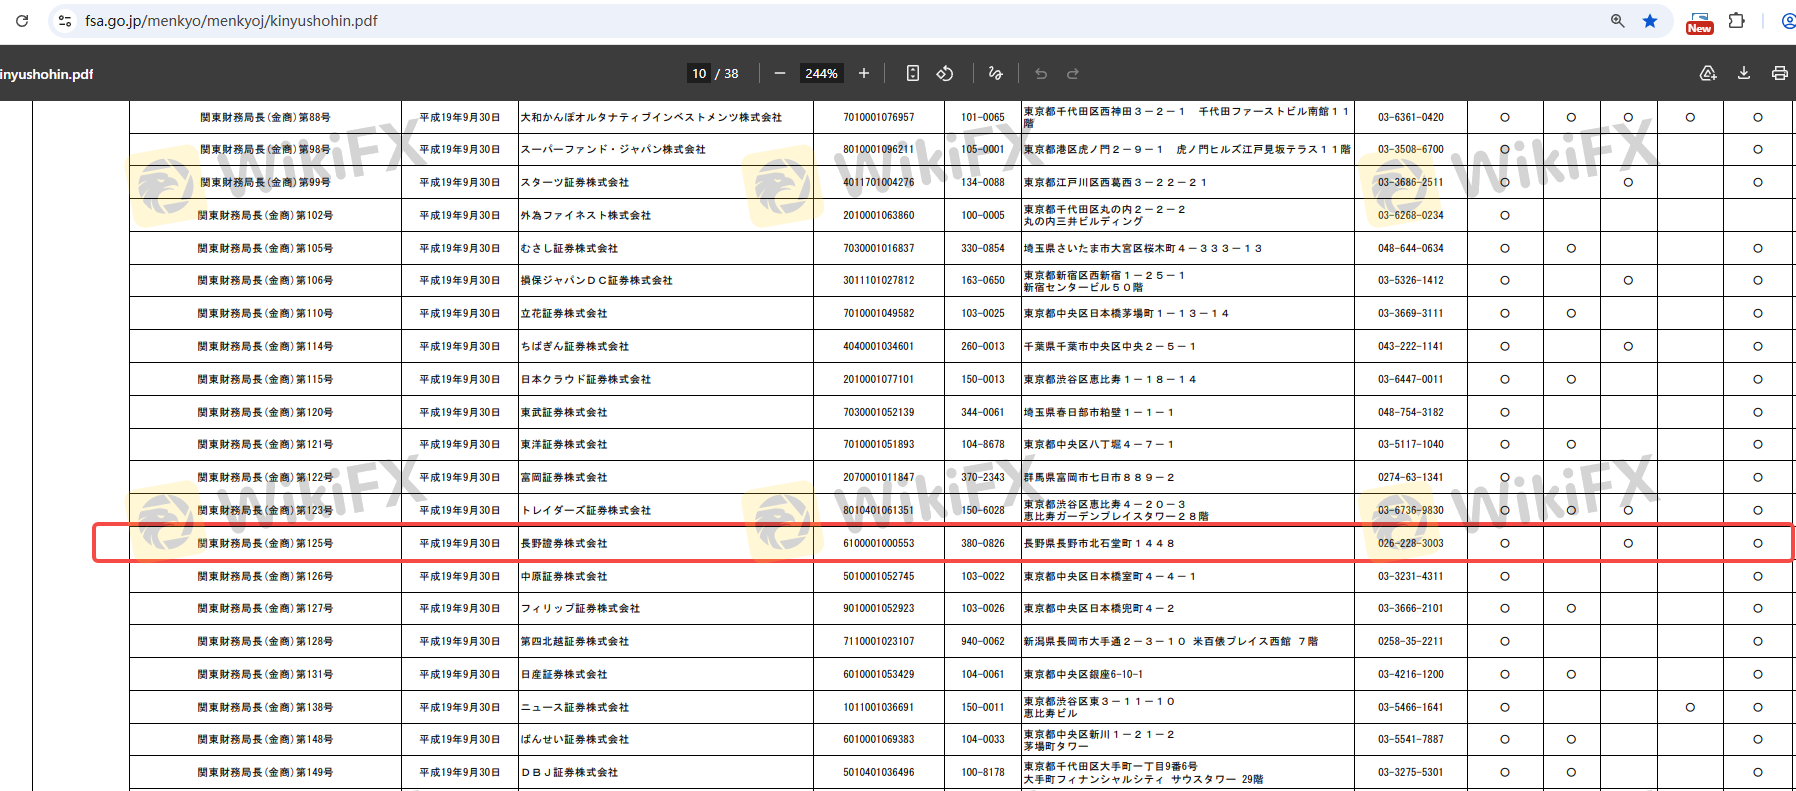Click registration number ending 第149号
1796x791 pixels.
coord(265,772)
